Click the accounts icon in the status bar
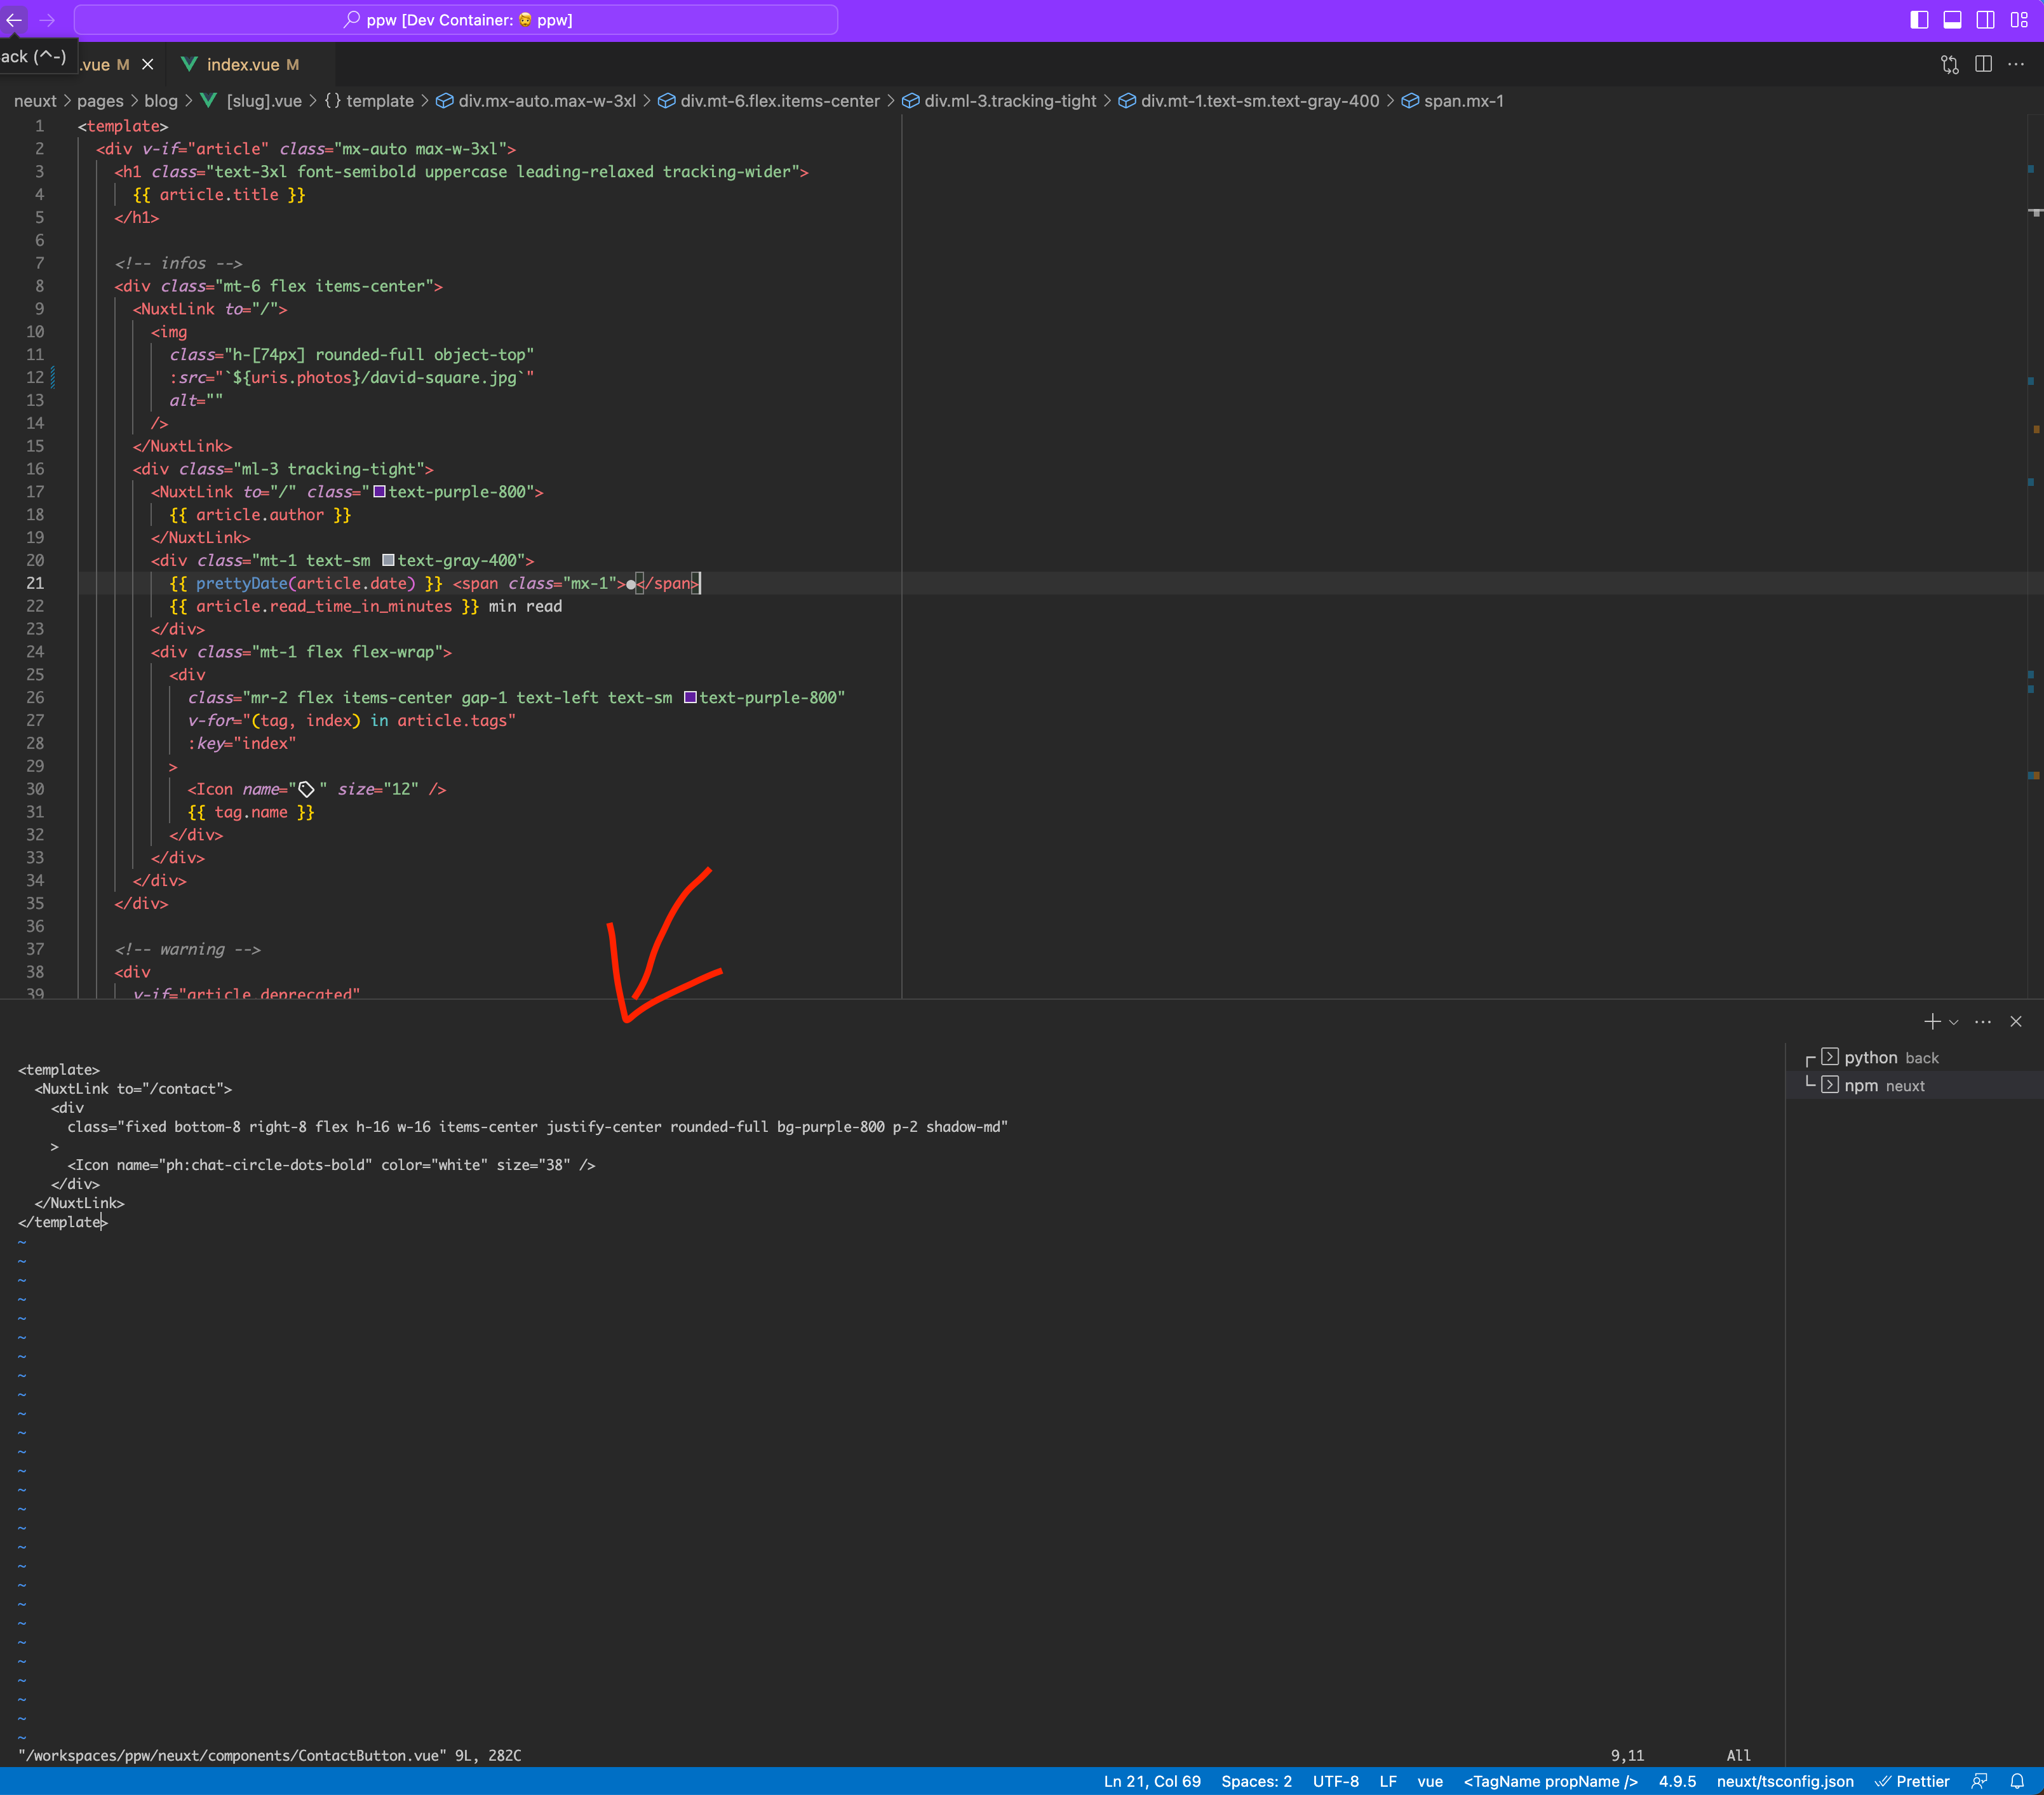This screenshot has width=2044, height=1795. pyautogui.click(x=1979, y=1781)
